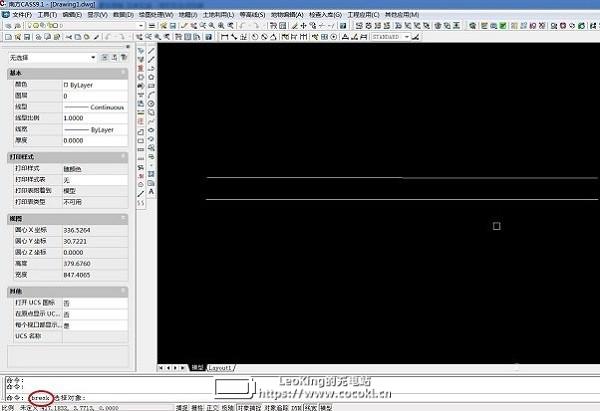Click the 图层 value field showing 0
Image resolution: width=600 pixels, height=411 pixels.
(x=95, y=96)
